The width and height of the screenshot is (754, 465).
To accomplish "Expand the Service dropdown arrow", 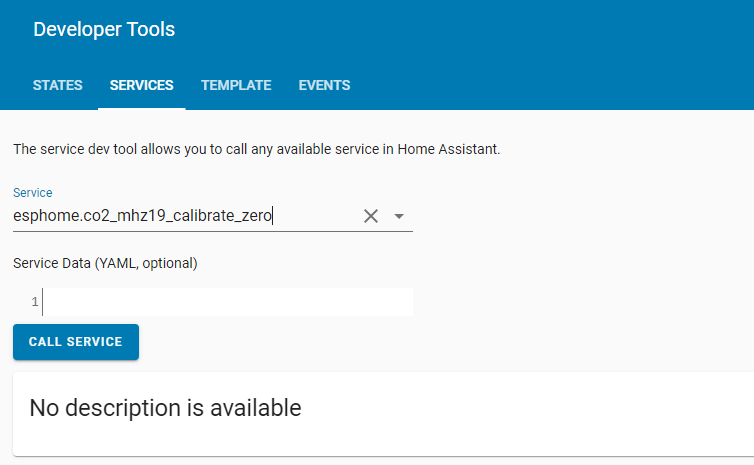I will [x=399, y=216].
